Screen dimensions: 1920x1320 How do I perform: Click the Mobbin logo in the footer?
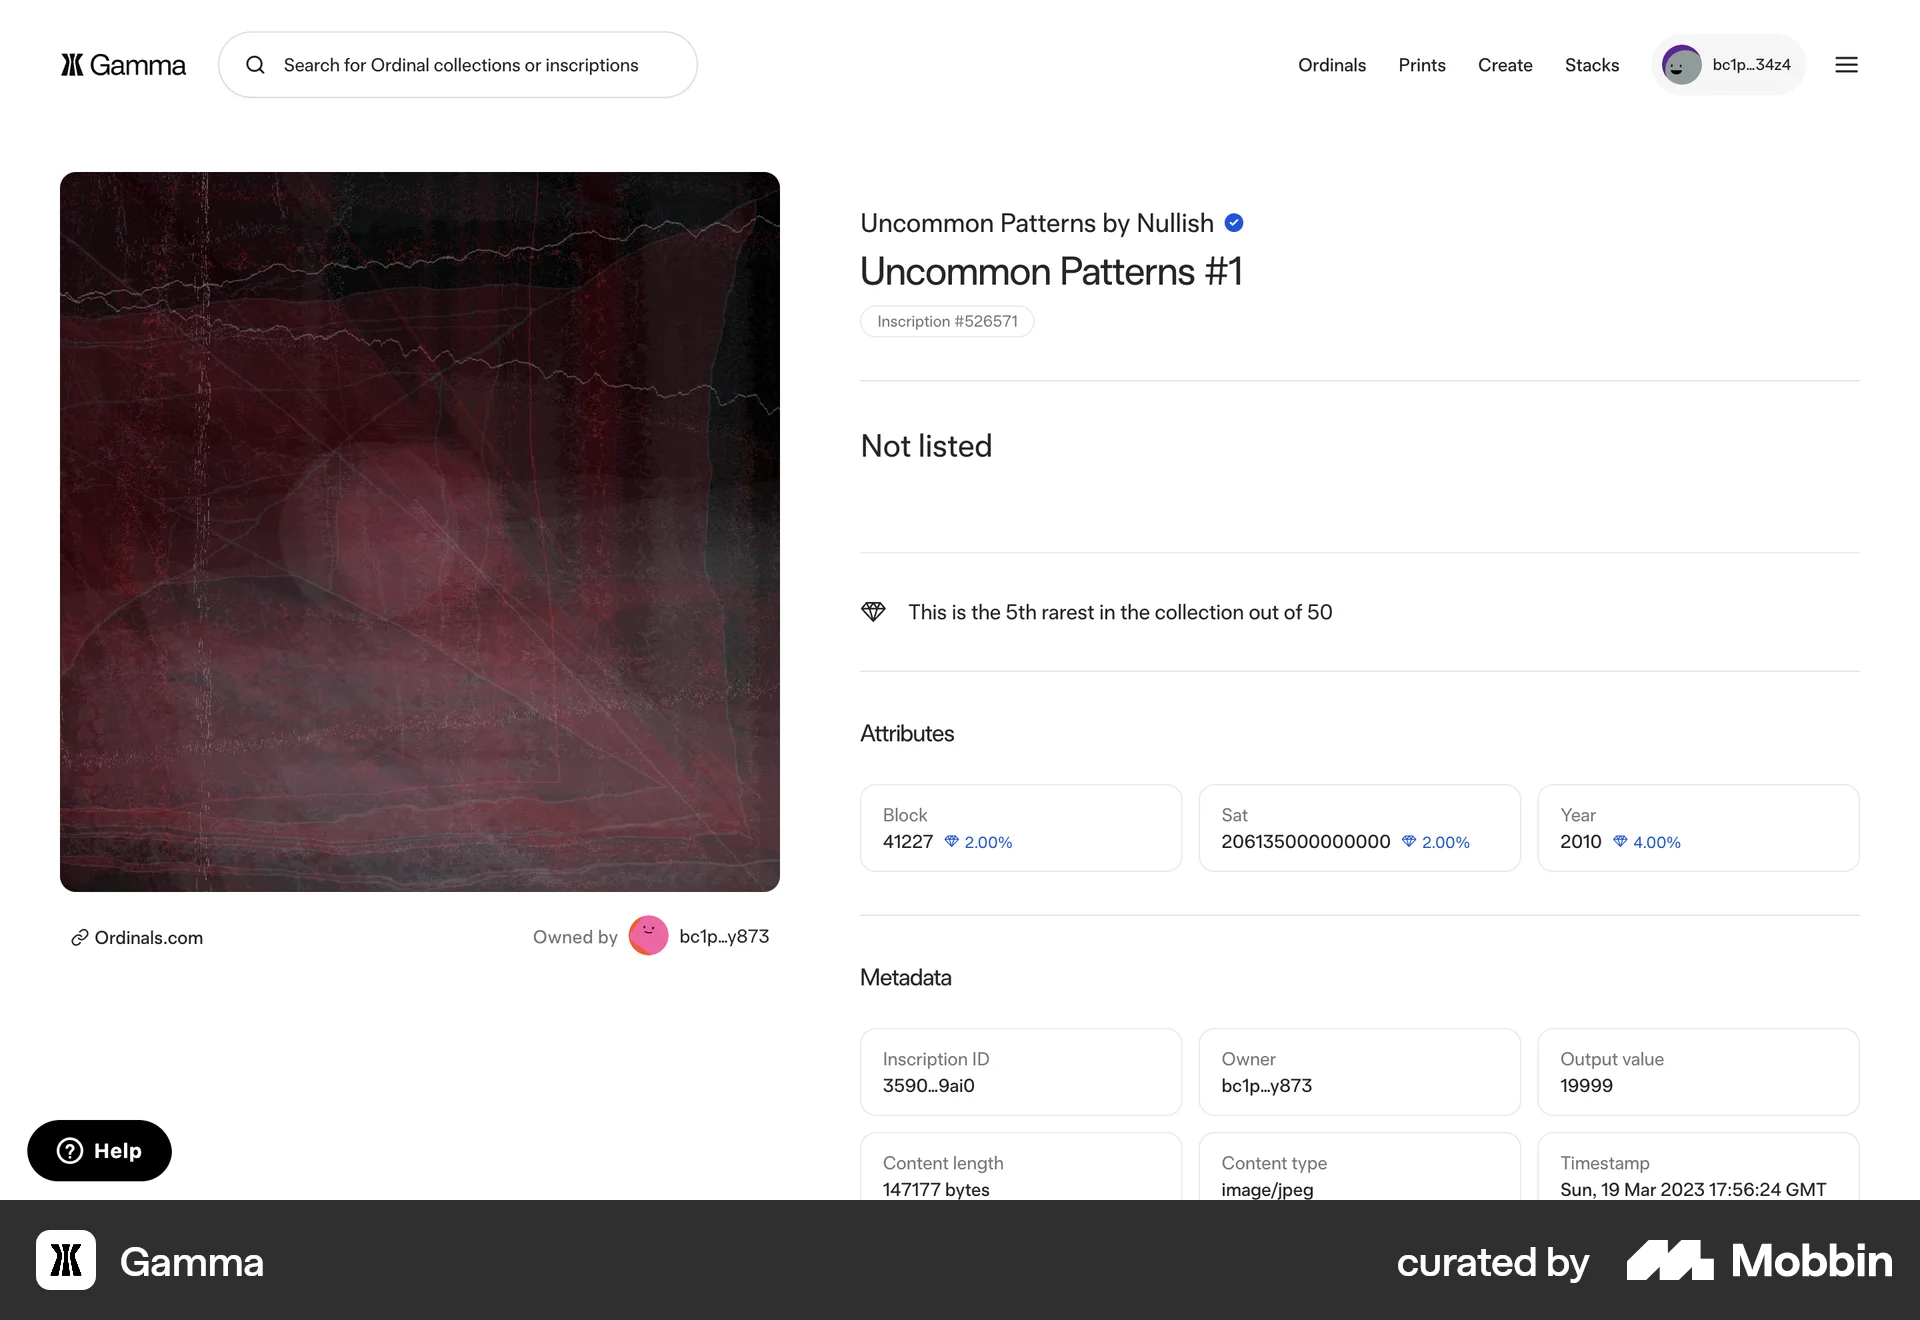pos(1757,1261)
